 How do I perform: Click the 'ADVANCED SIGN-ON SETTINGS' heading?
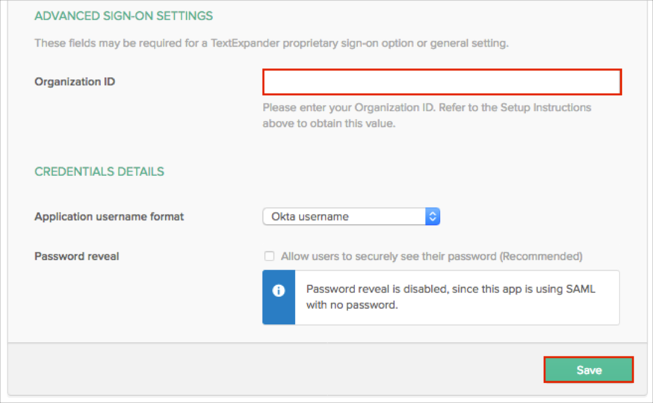(124, 16)
